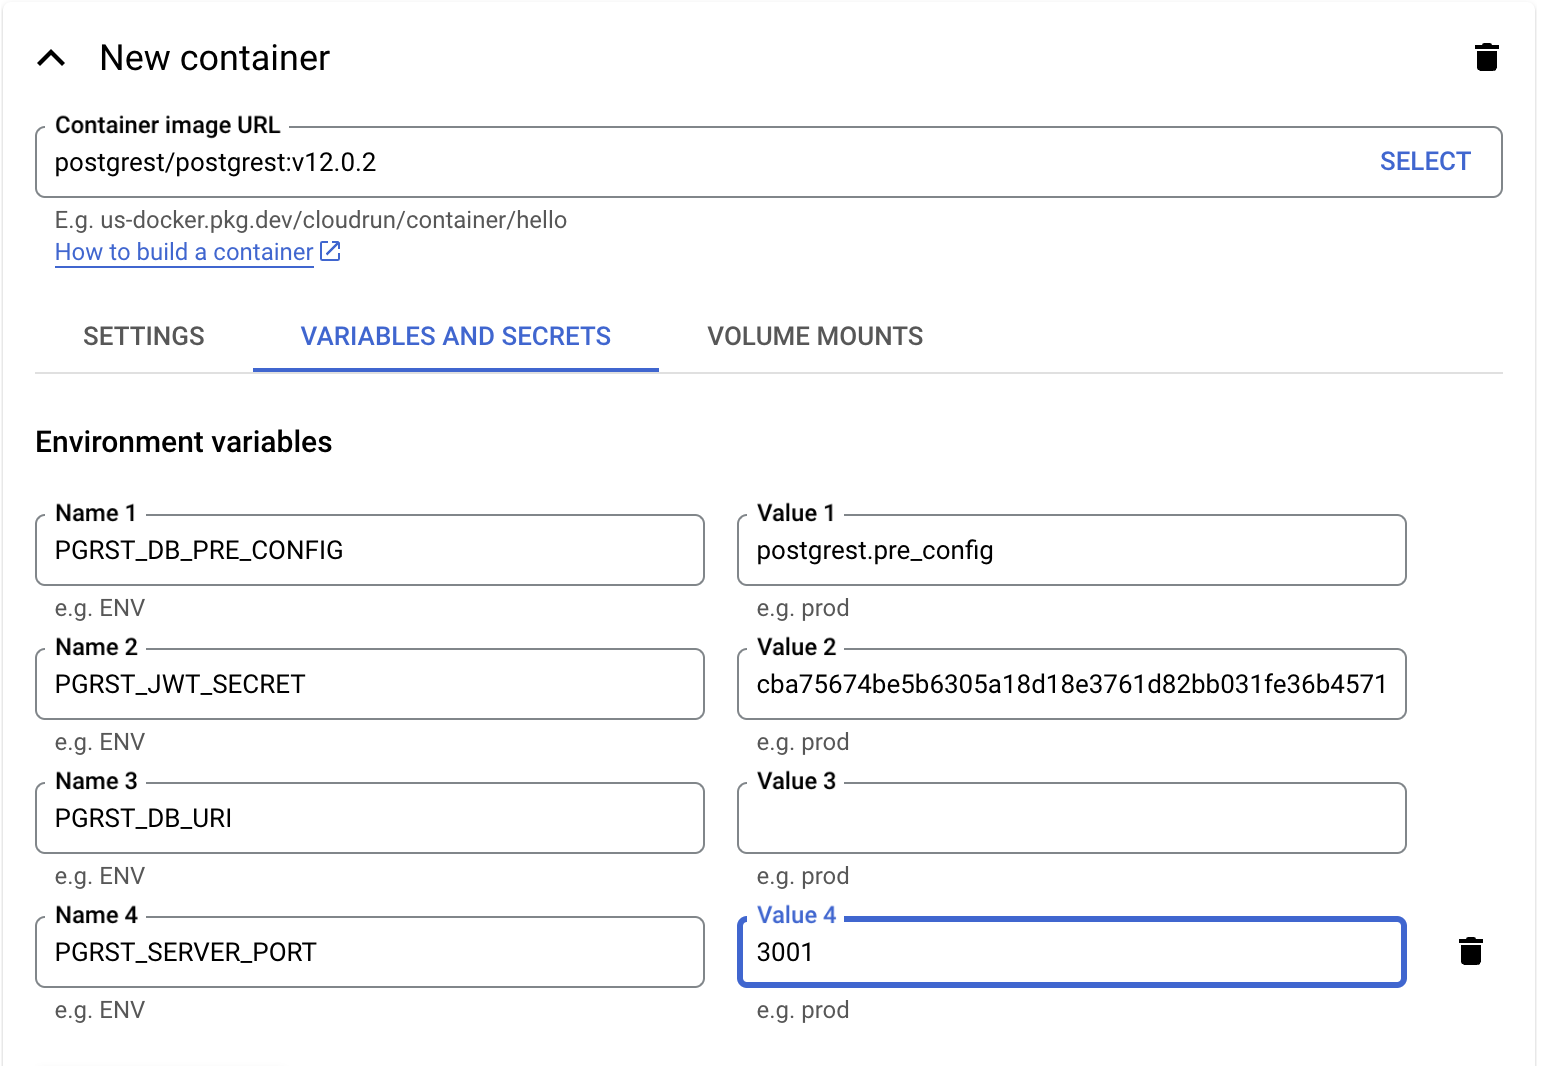This screenshot has width=1560, height=1066.
Task: Edit the Name 4 field PGRST_SERVER_PORT
Action: (370, 952)
